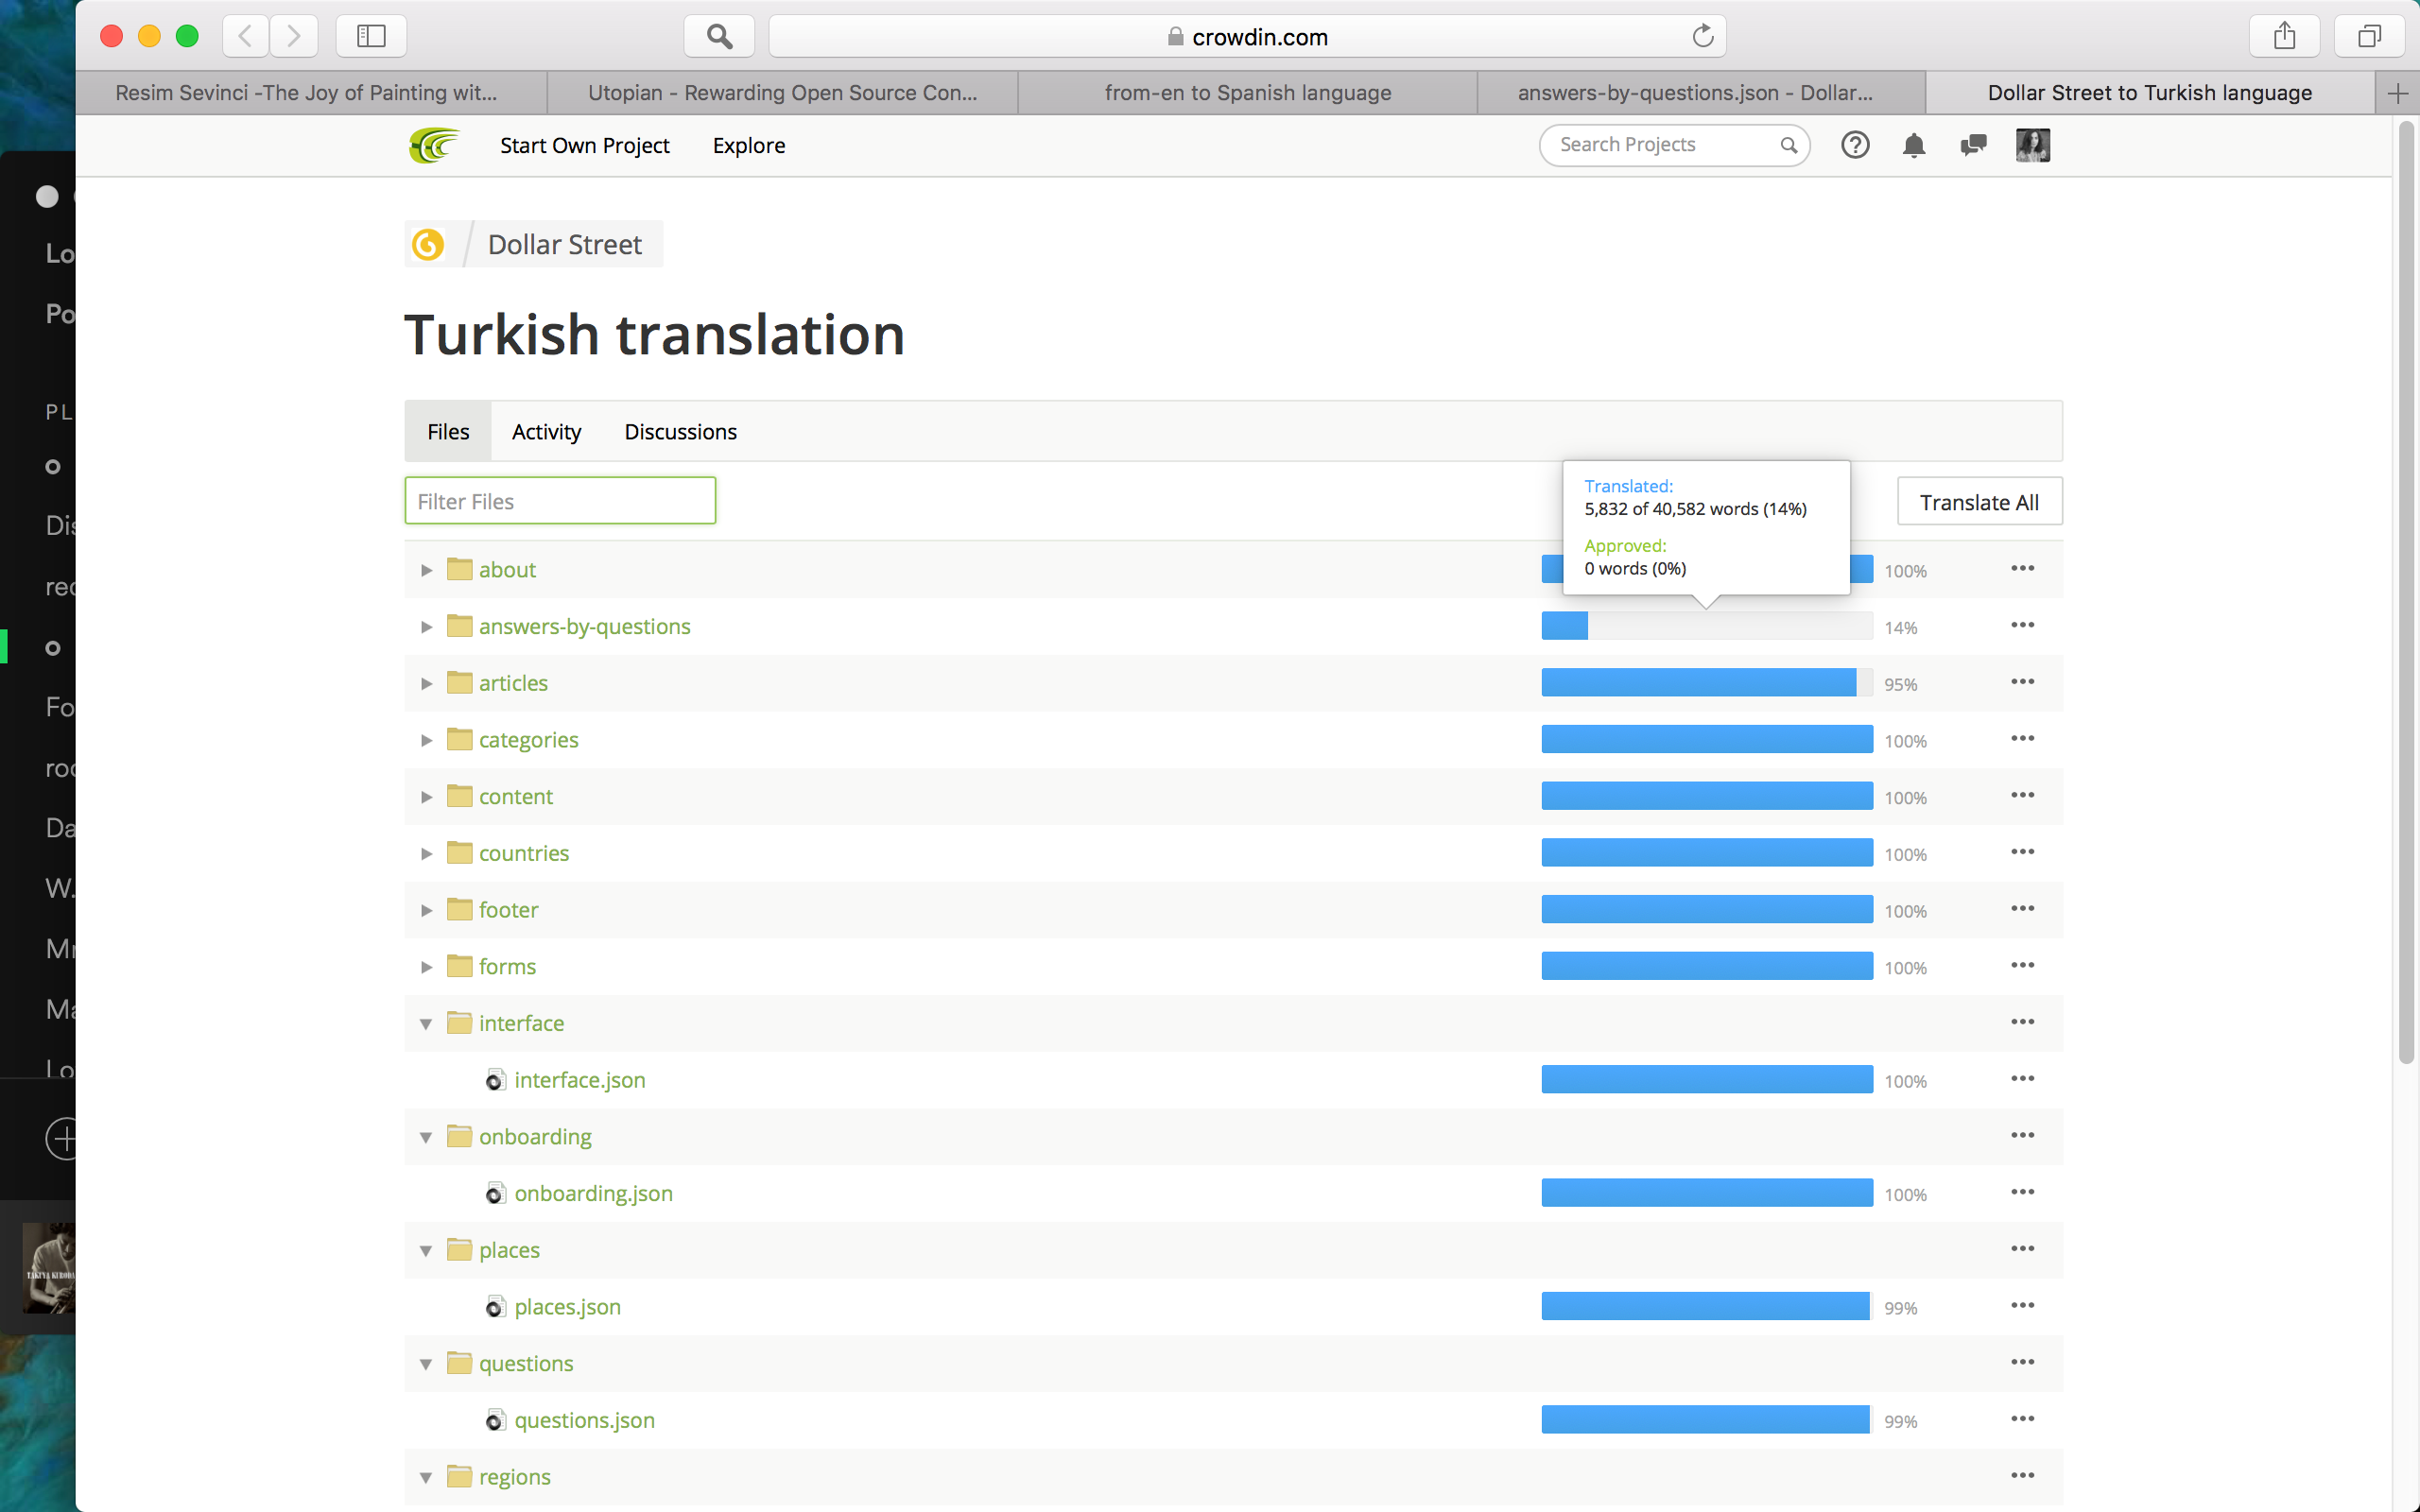
Task: Open more options for answers-by-questions folder
Action: [x=2022, y=625]
